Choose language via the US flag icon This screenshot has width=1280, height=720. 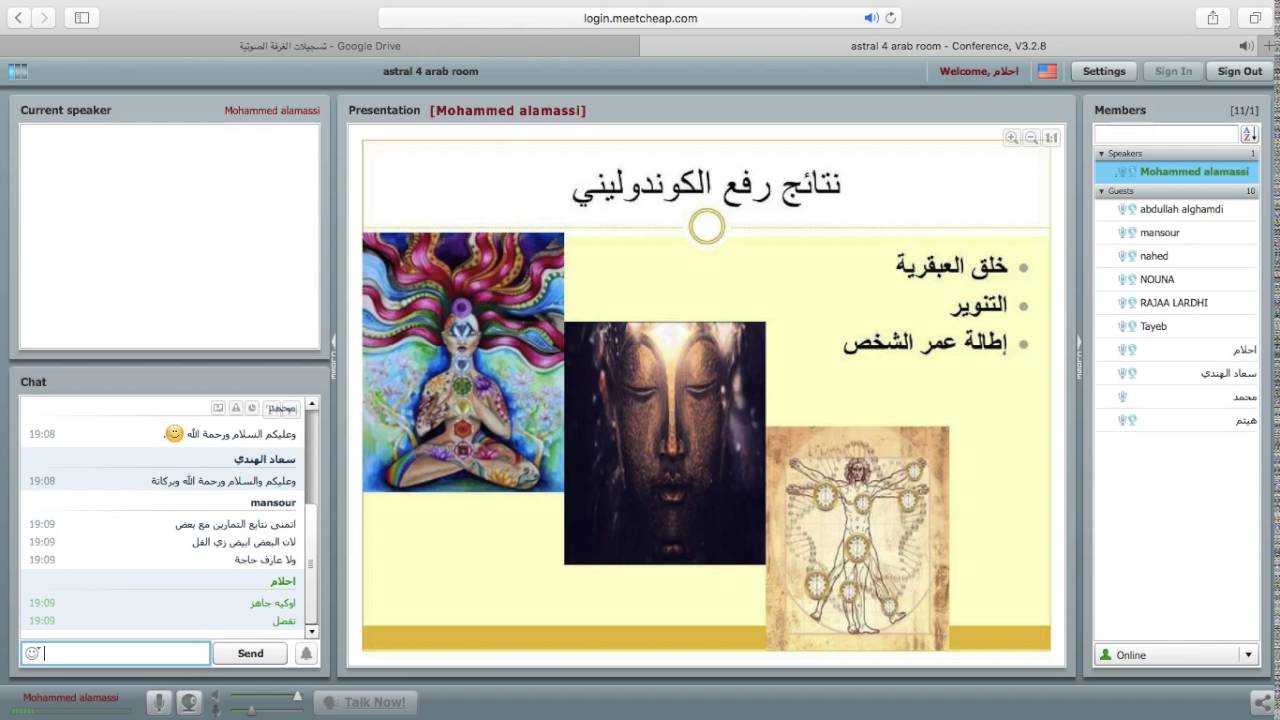coord(1047,71)
